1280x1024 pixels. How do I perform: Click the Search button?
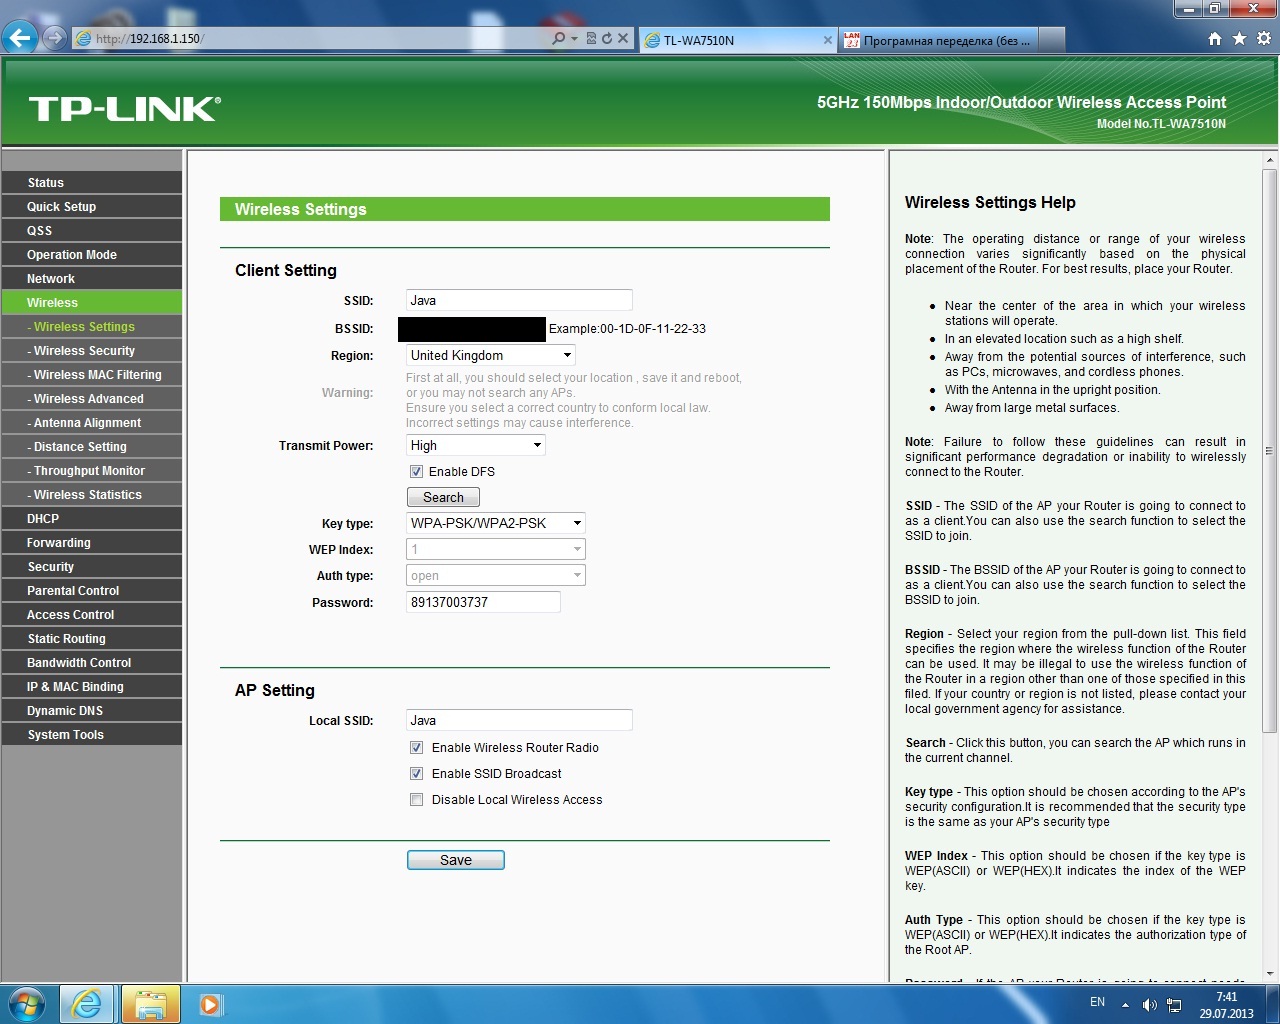443,497
